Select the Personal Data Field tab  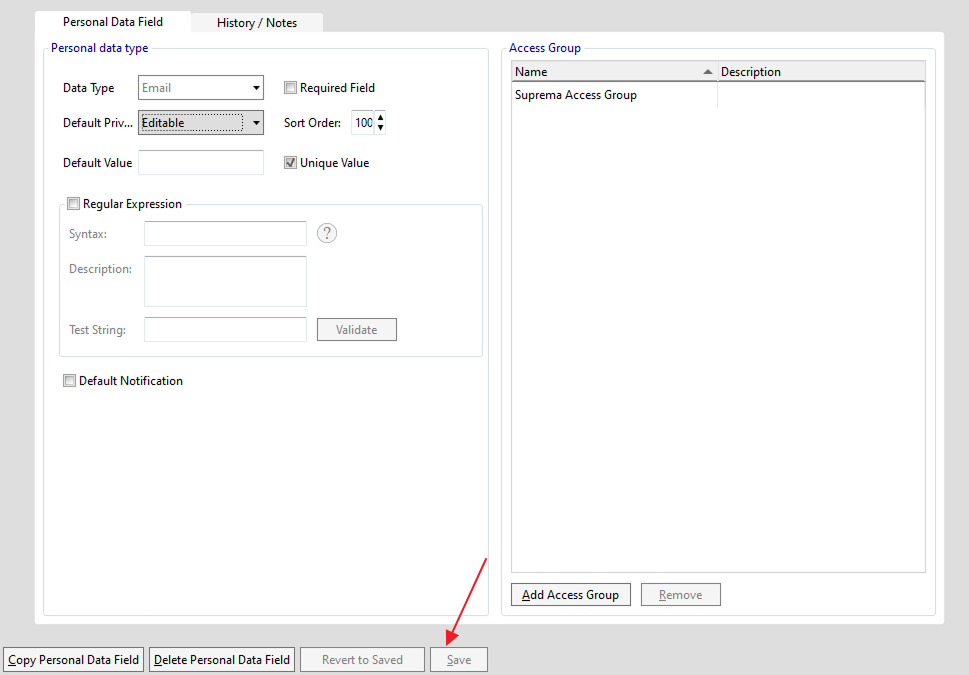click(112, 22)
